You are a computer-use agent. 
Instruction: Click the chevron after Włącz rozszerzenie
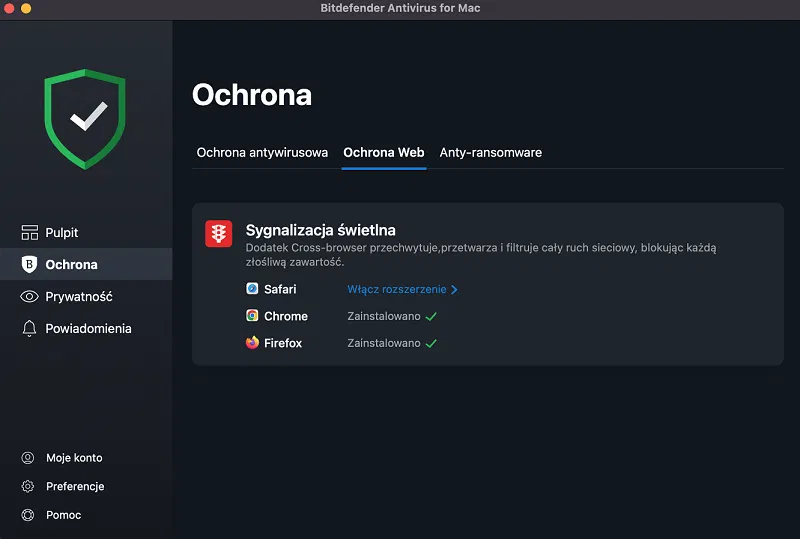coord(454,289)
